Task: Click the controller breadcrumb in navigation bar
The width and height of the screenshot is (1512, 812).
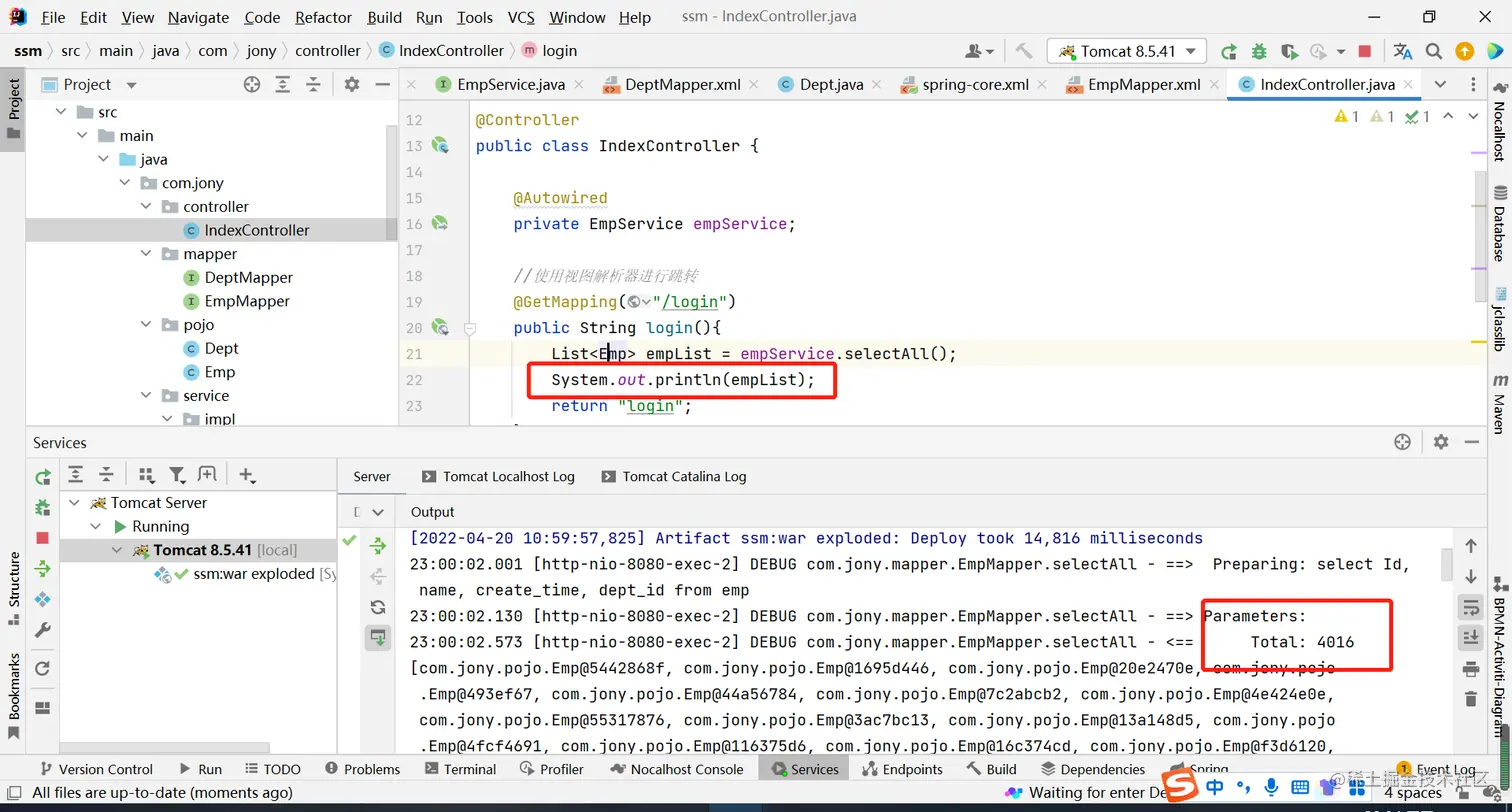Action: pos(327,51)
